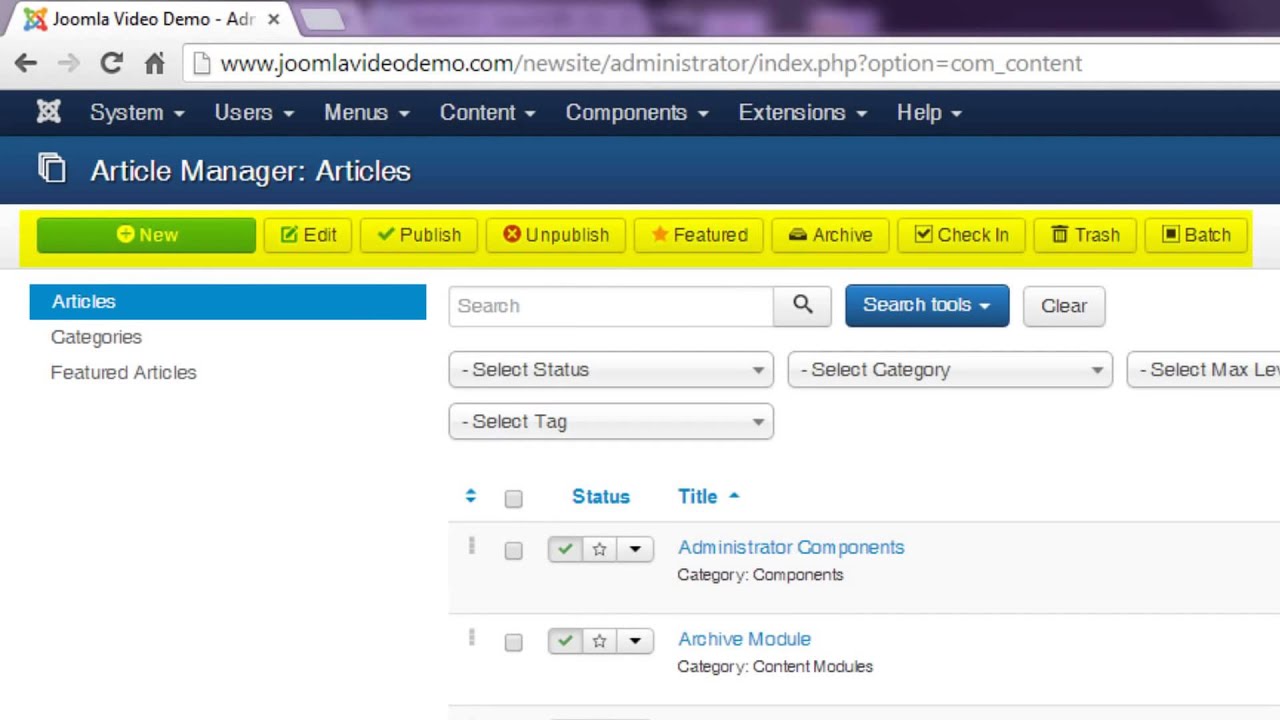The width and height of the screenshot is (1280, 720).
Task: Expand actions dropdown arrow for Administrator Components
Action: pyautogui.click(x=635, y=549)
